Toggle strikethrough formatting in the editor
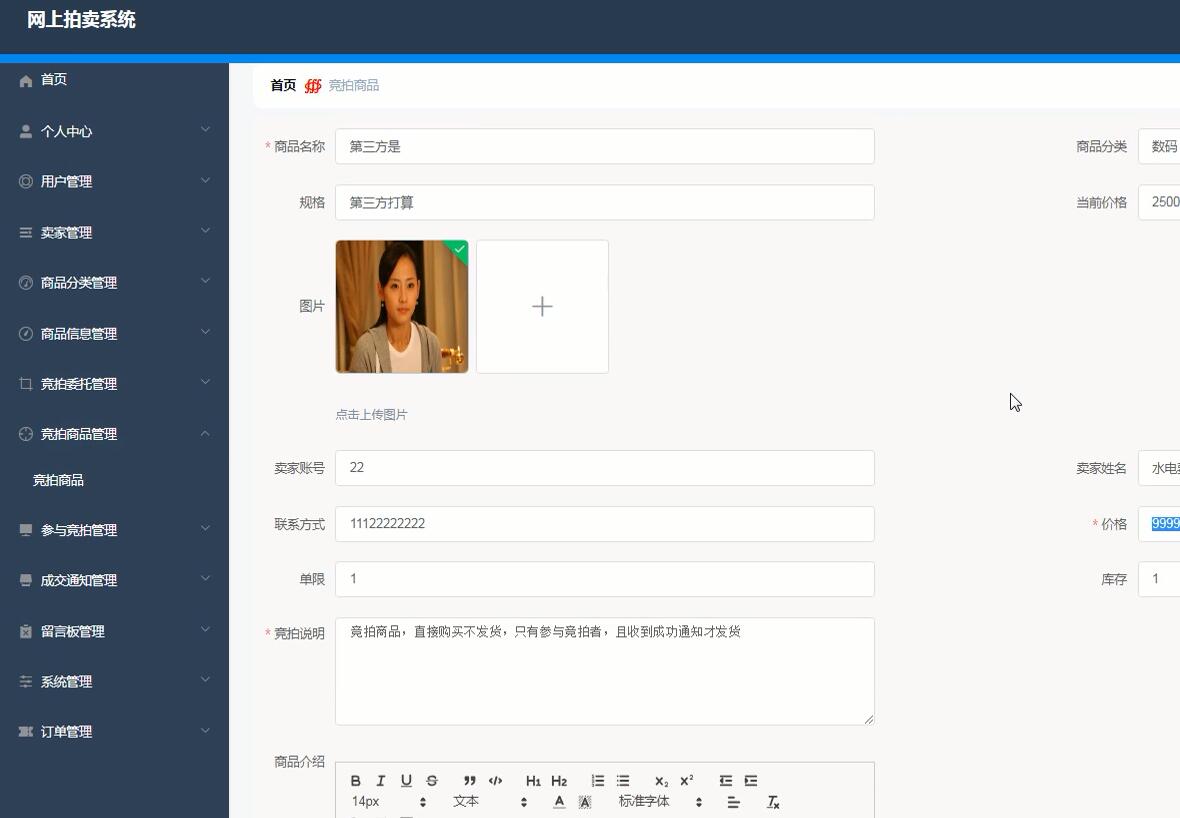Screen dimensions: 1180x818 click(x=431, y=780)
